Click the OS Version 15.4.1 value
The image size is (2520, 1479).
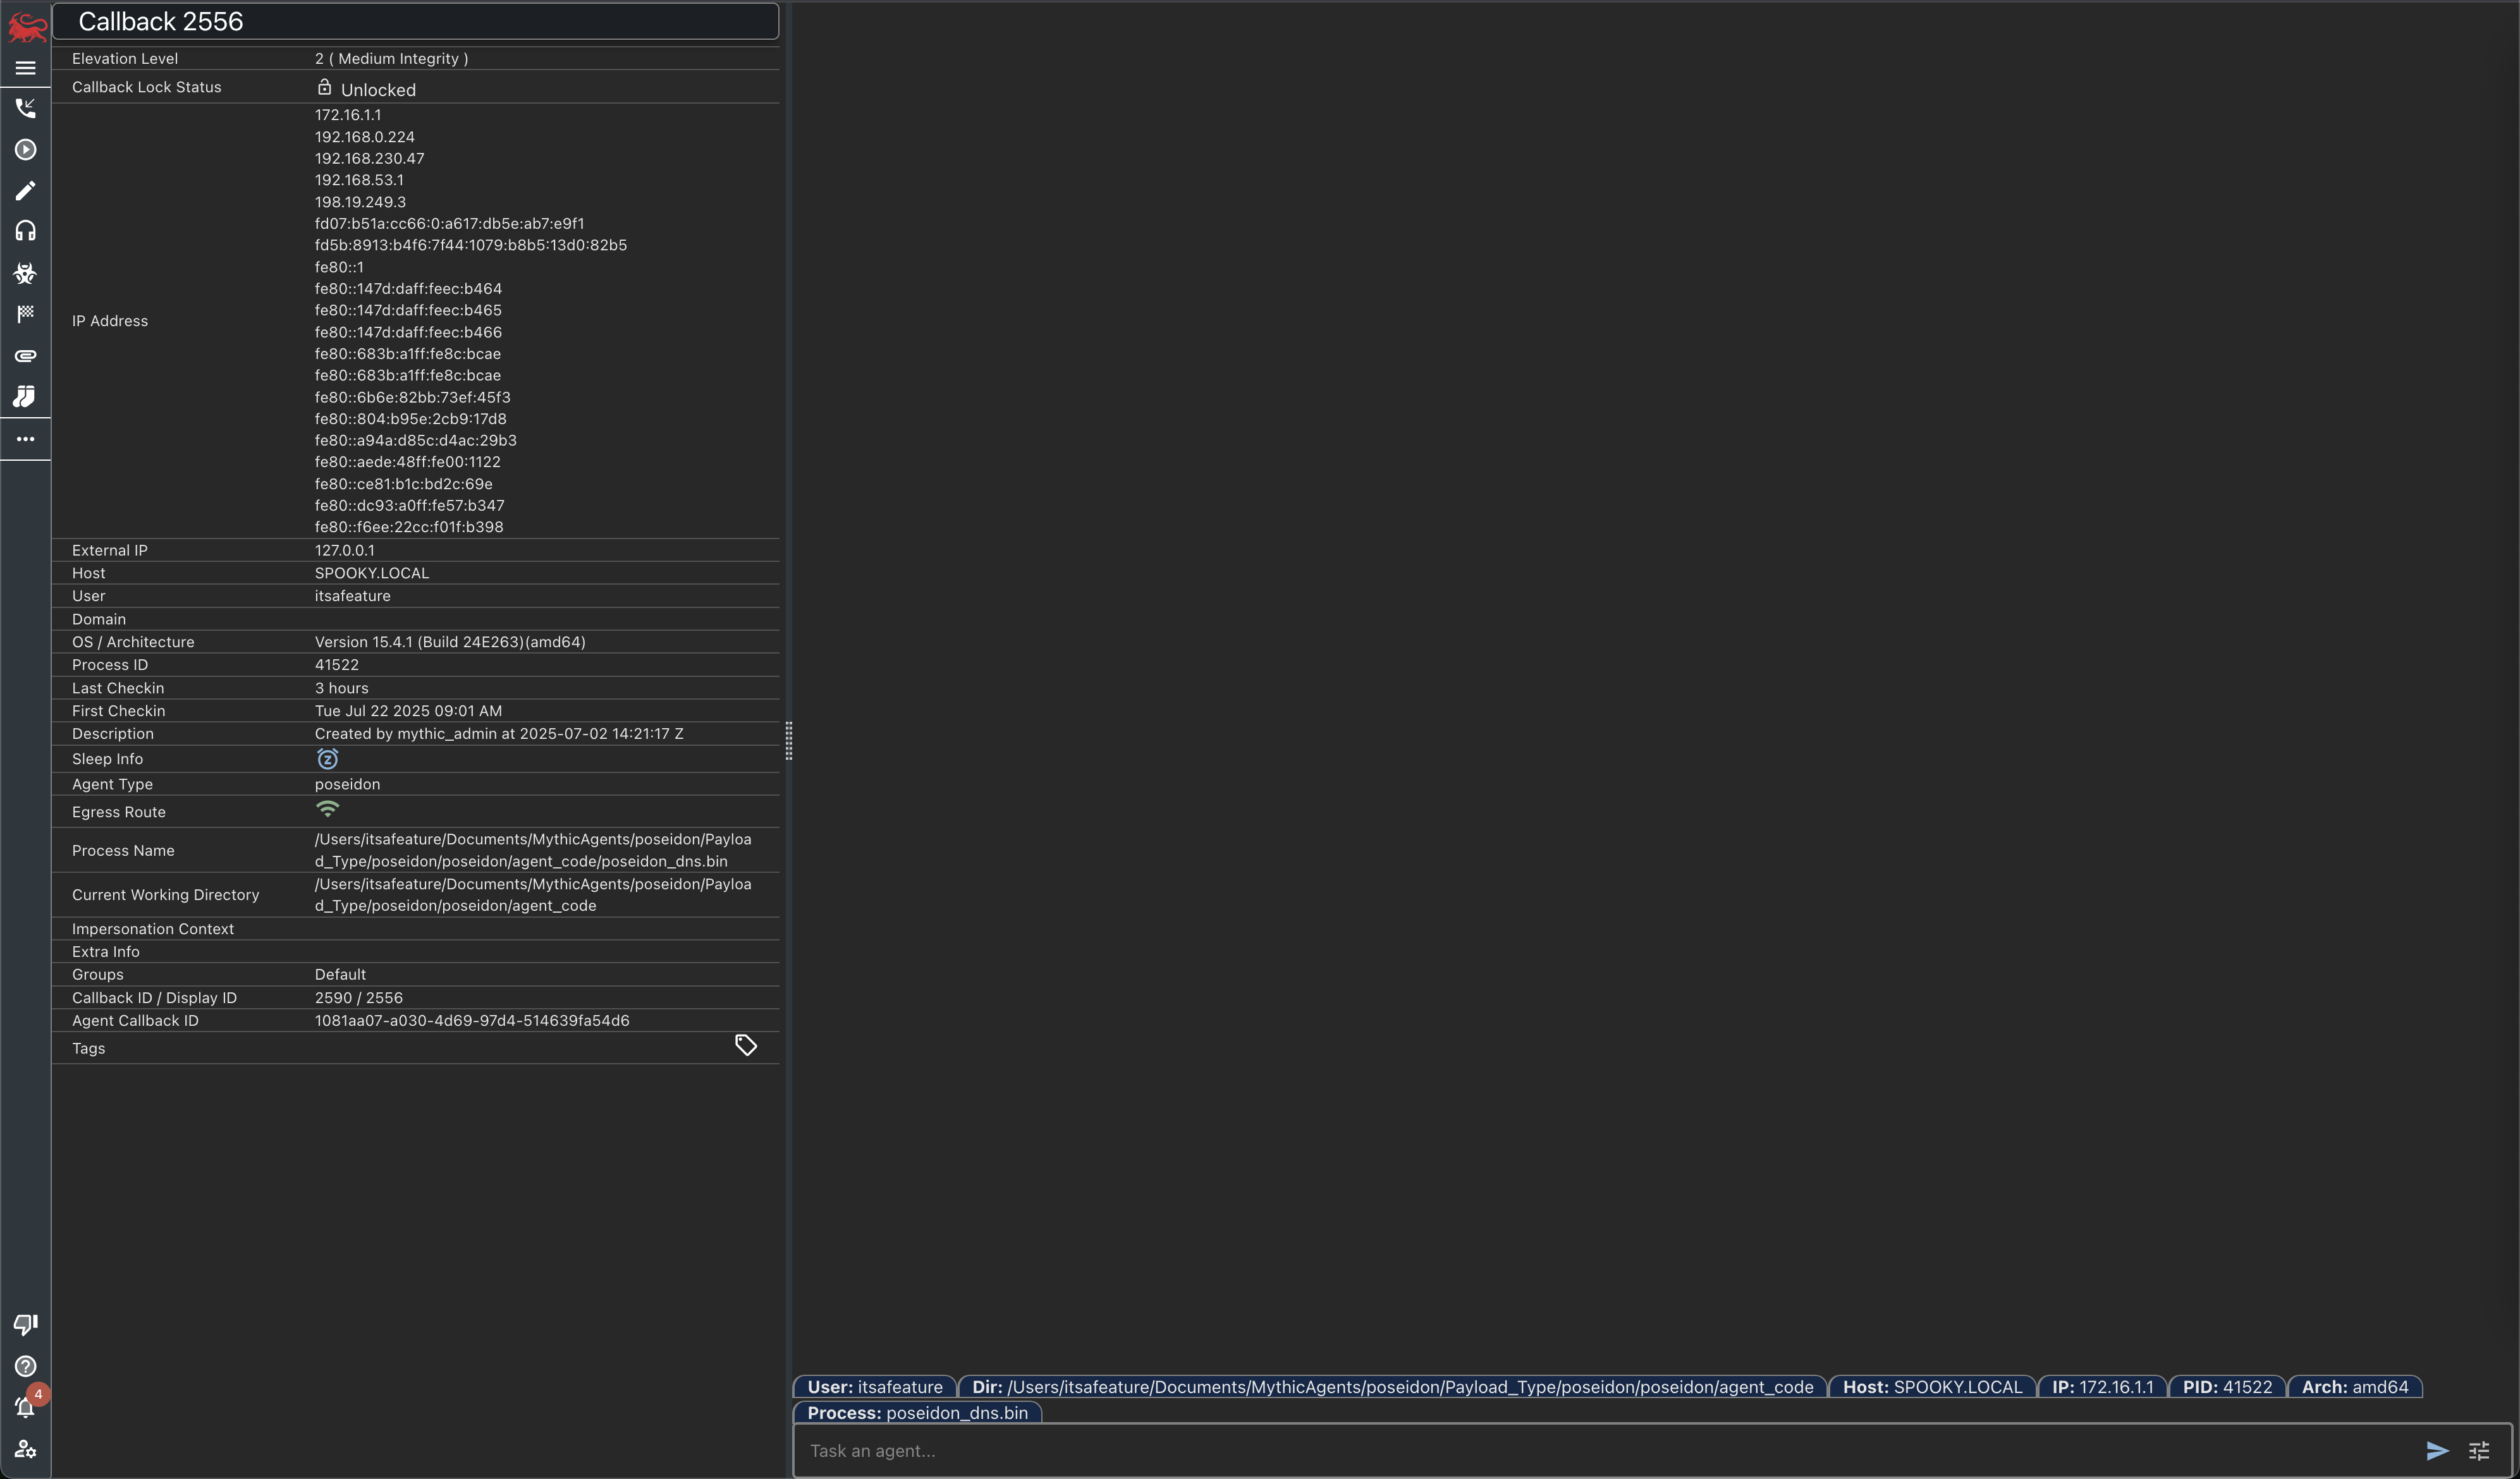[450, 642]
